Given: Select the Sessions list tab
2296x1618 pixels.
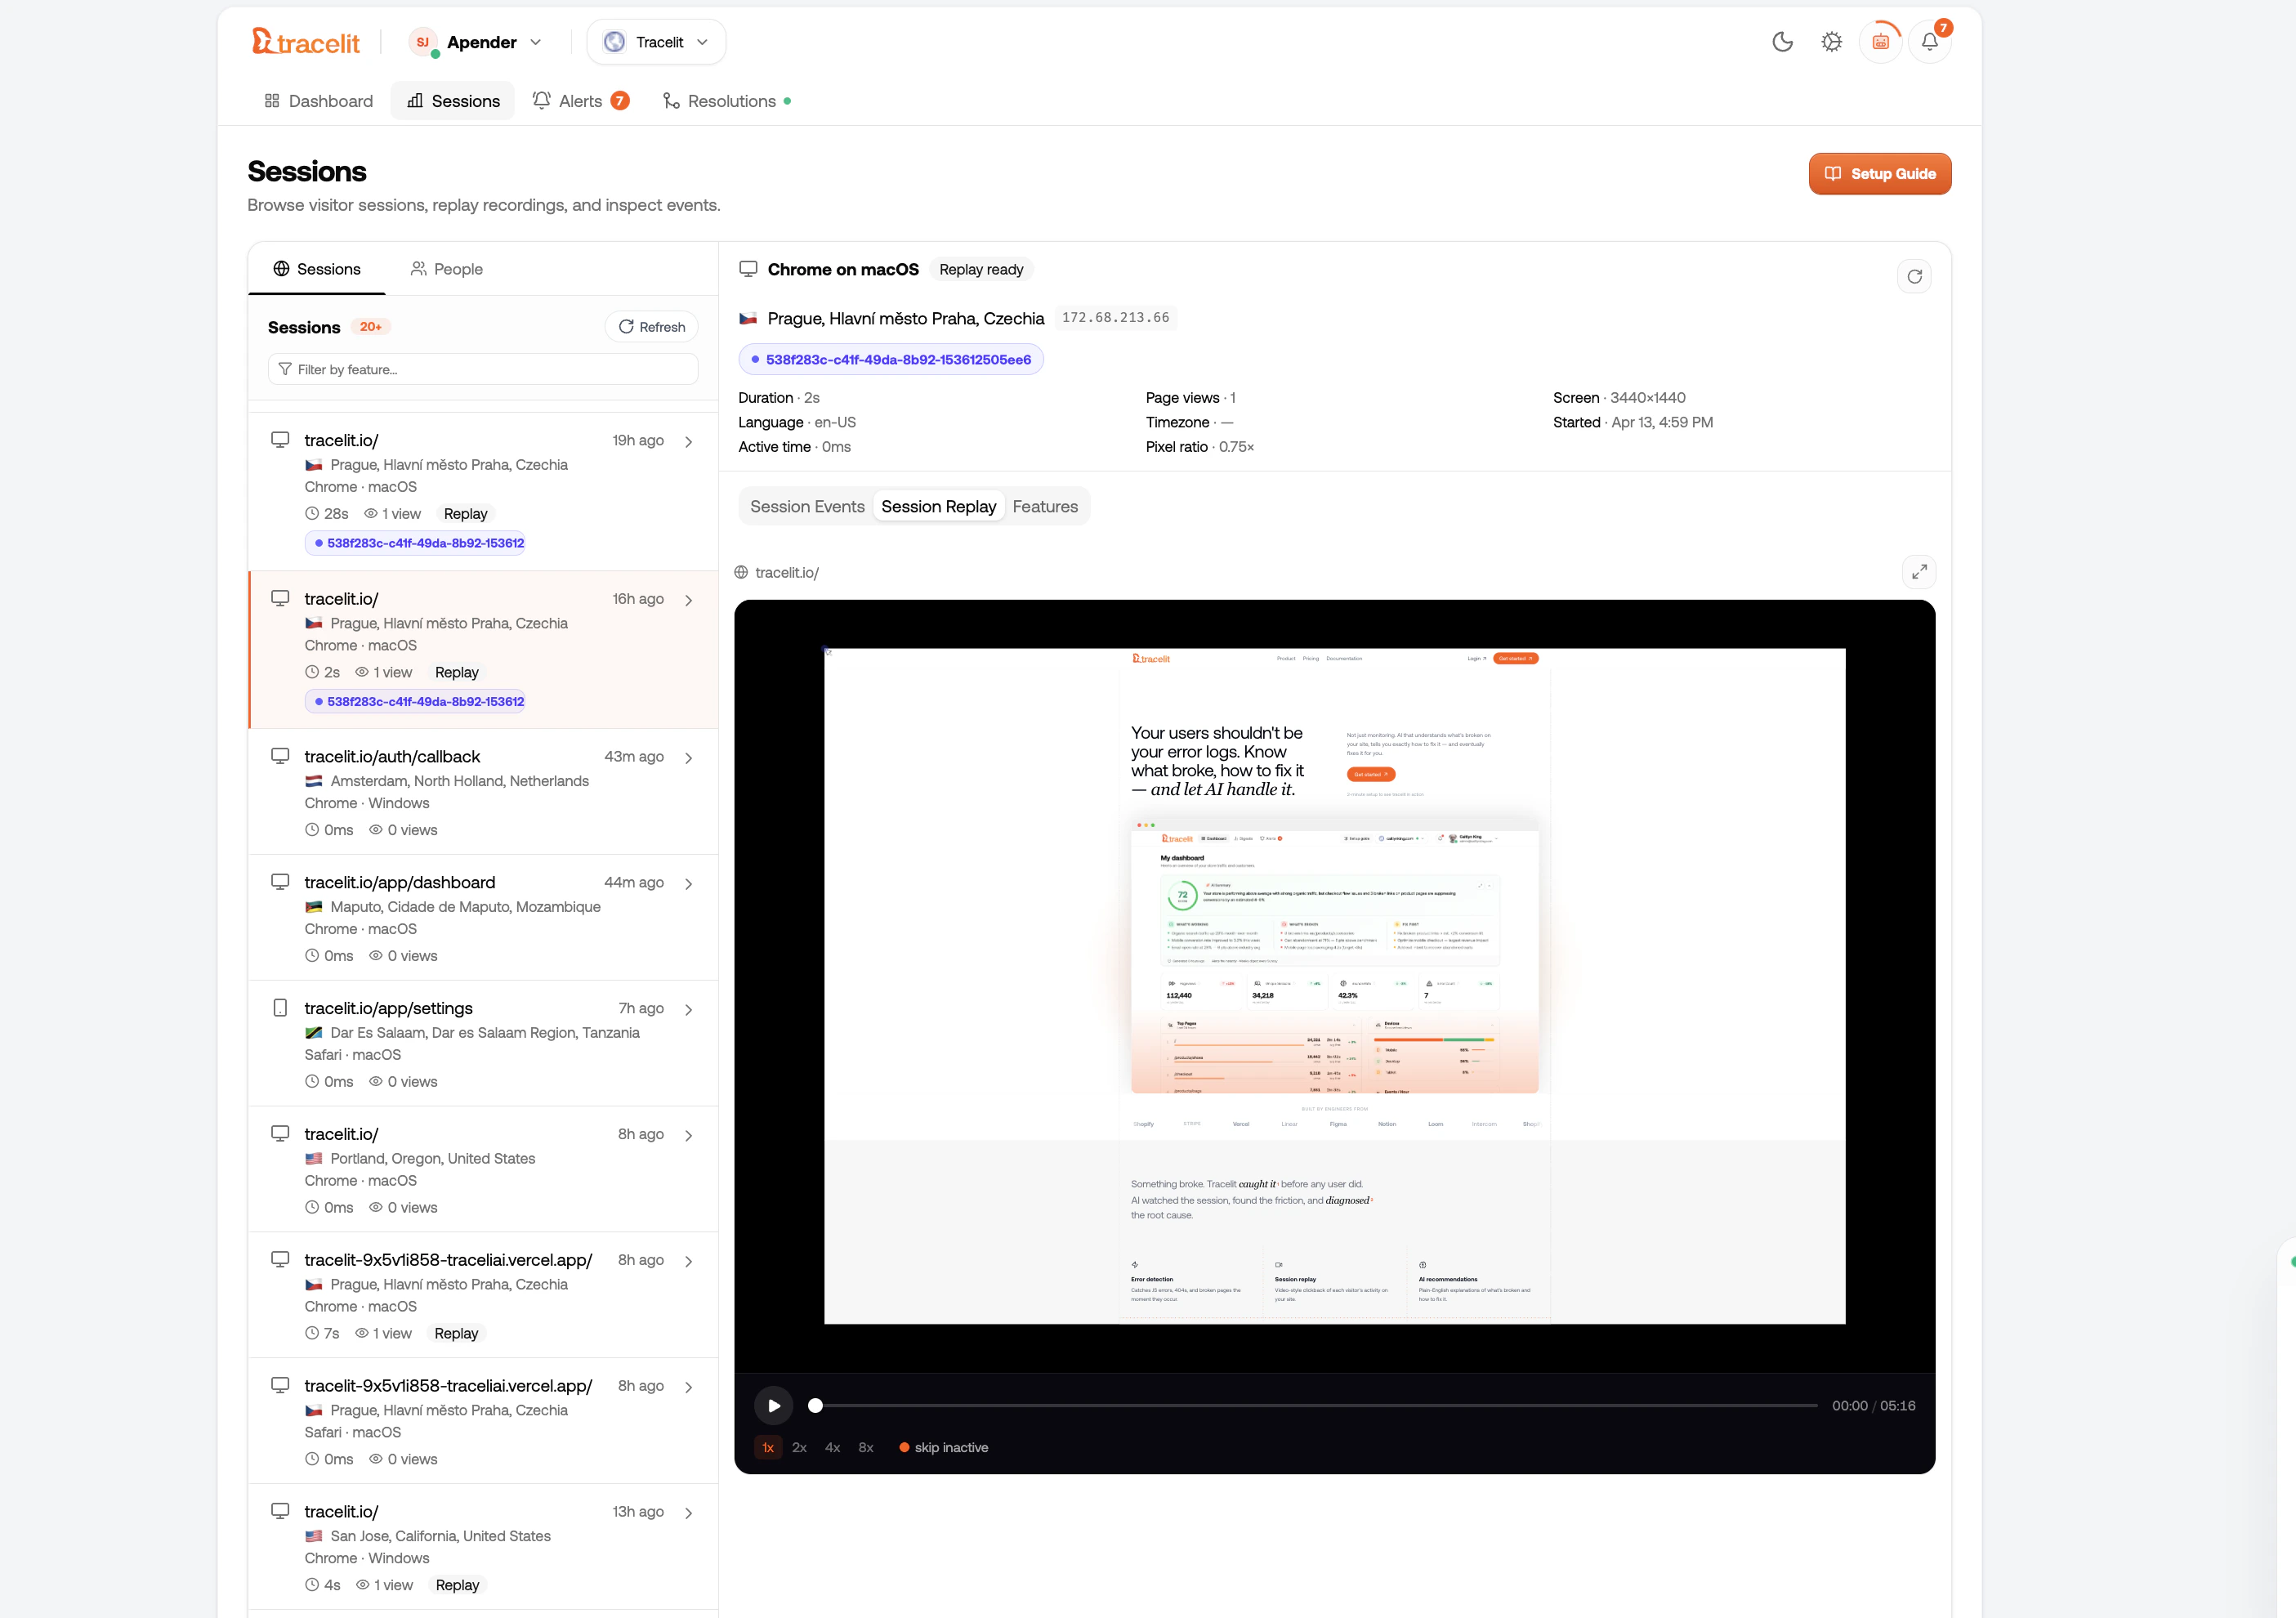Looking at the screenshot, I should 317,269.
